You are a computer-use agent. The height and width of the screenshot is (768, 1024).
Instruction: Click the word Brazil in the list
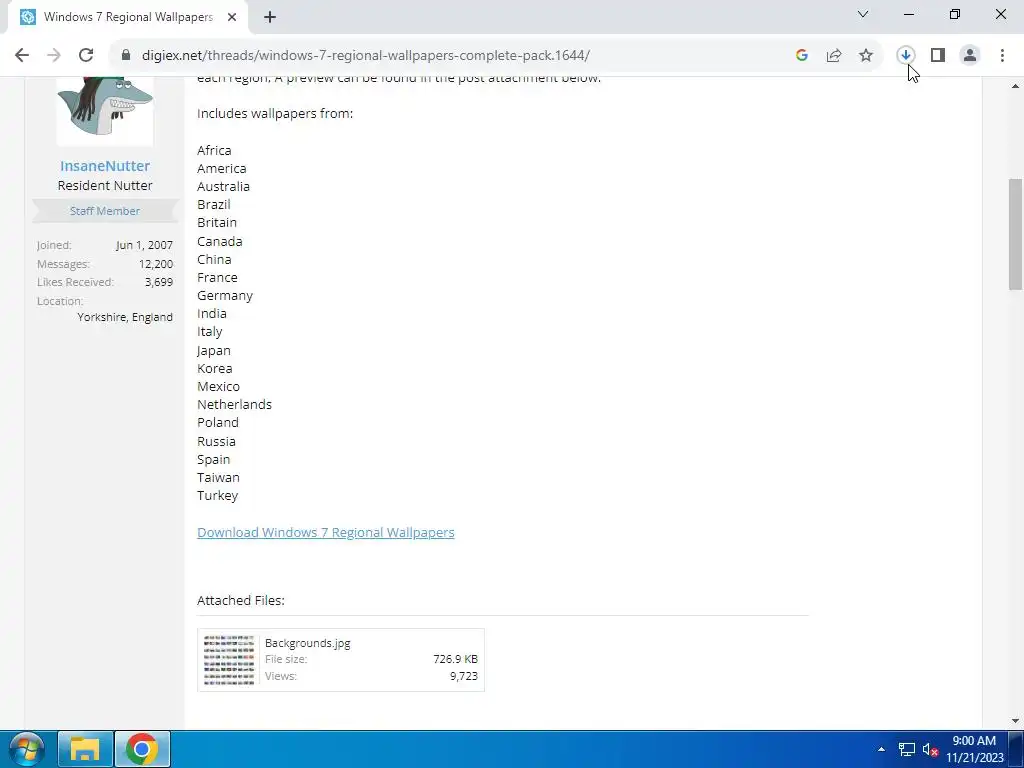point(214,204)
